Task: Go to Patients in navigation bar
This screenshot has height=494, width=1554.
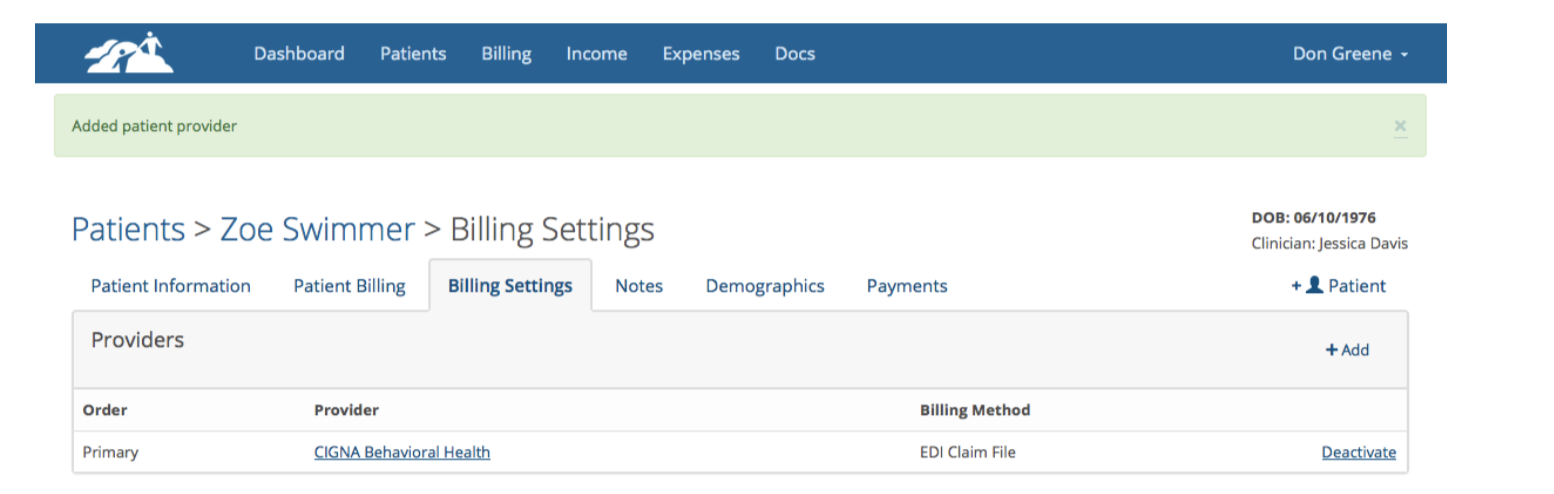Action: pyautogui.click(x=413, y=54)
